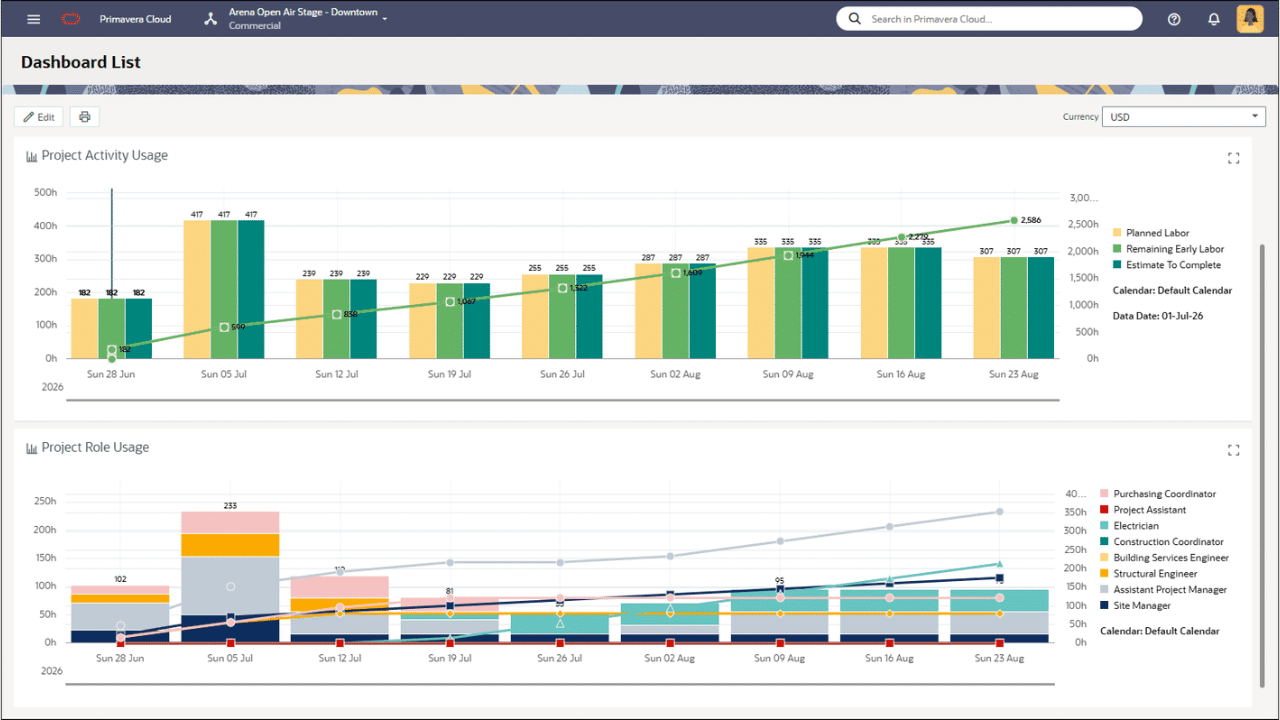Image resolution: width=1280 pixels, height=720 pixels.
Task: Toggle the Site Manager legend entry
Action: (x=1135, y=606)
